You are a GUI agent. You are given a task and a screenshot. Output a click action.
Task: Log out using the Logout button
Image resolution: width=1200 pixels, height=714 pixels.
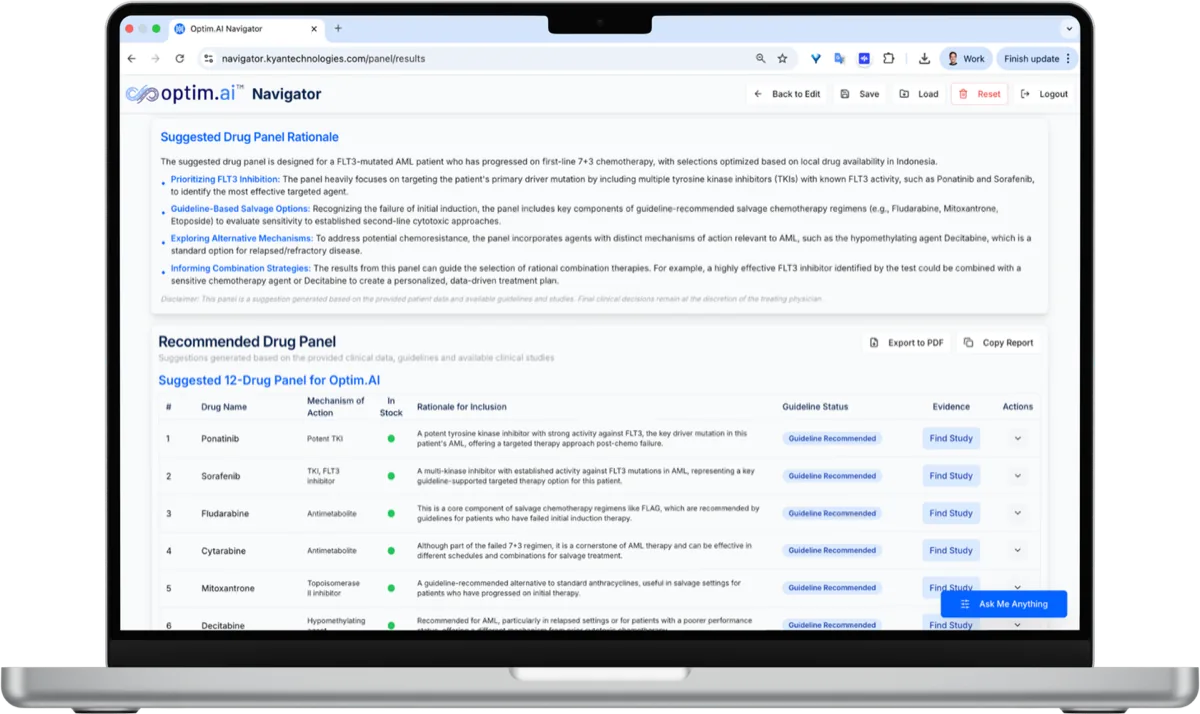(1044, 94)
